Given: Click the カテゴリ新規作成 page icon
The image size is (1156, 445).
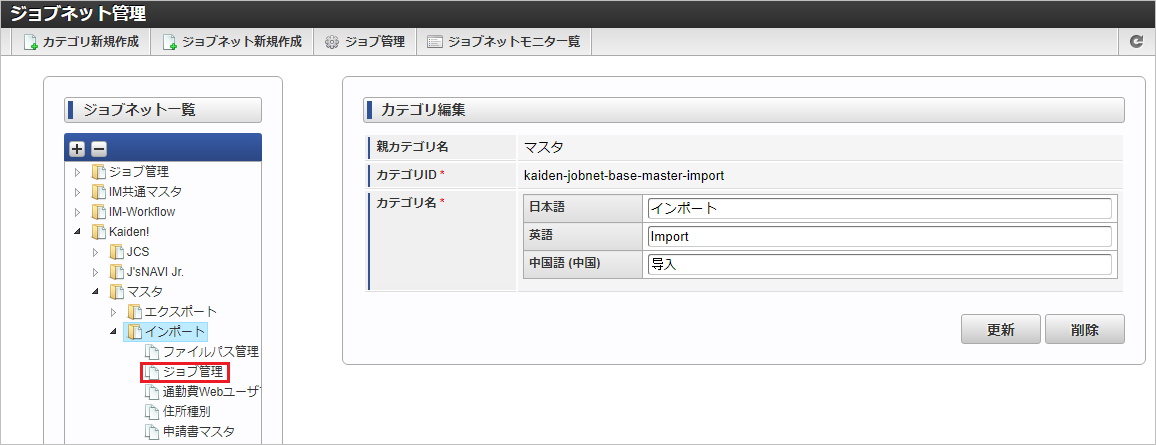Looking at the screenshot, I should (x=30, y=42).
